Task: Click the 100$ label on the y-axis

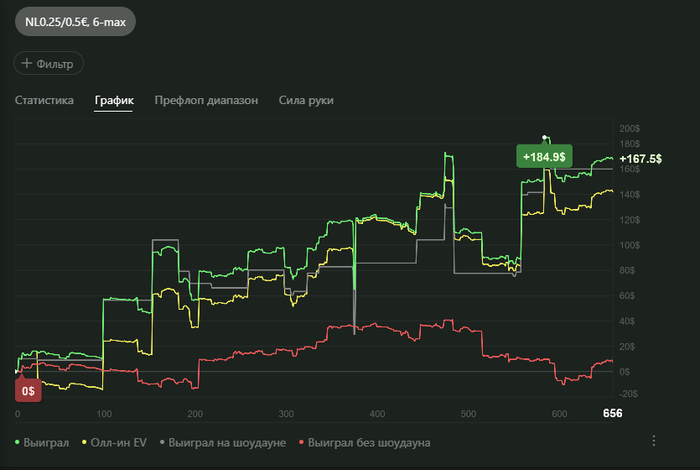Action: click(630, 245)
